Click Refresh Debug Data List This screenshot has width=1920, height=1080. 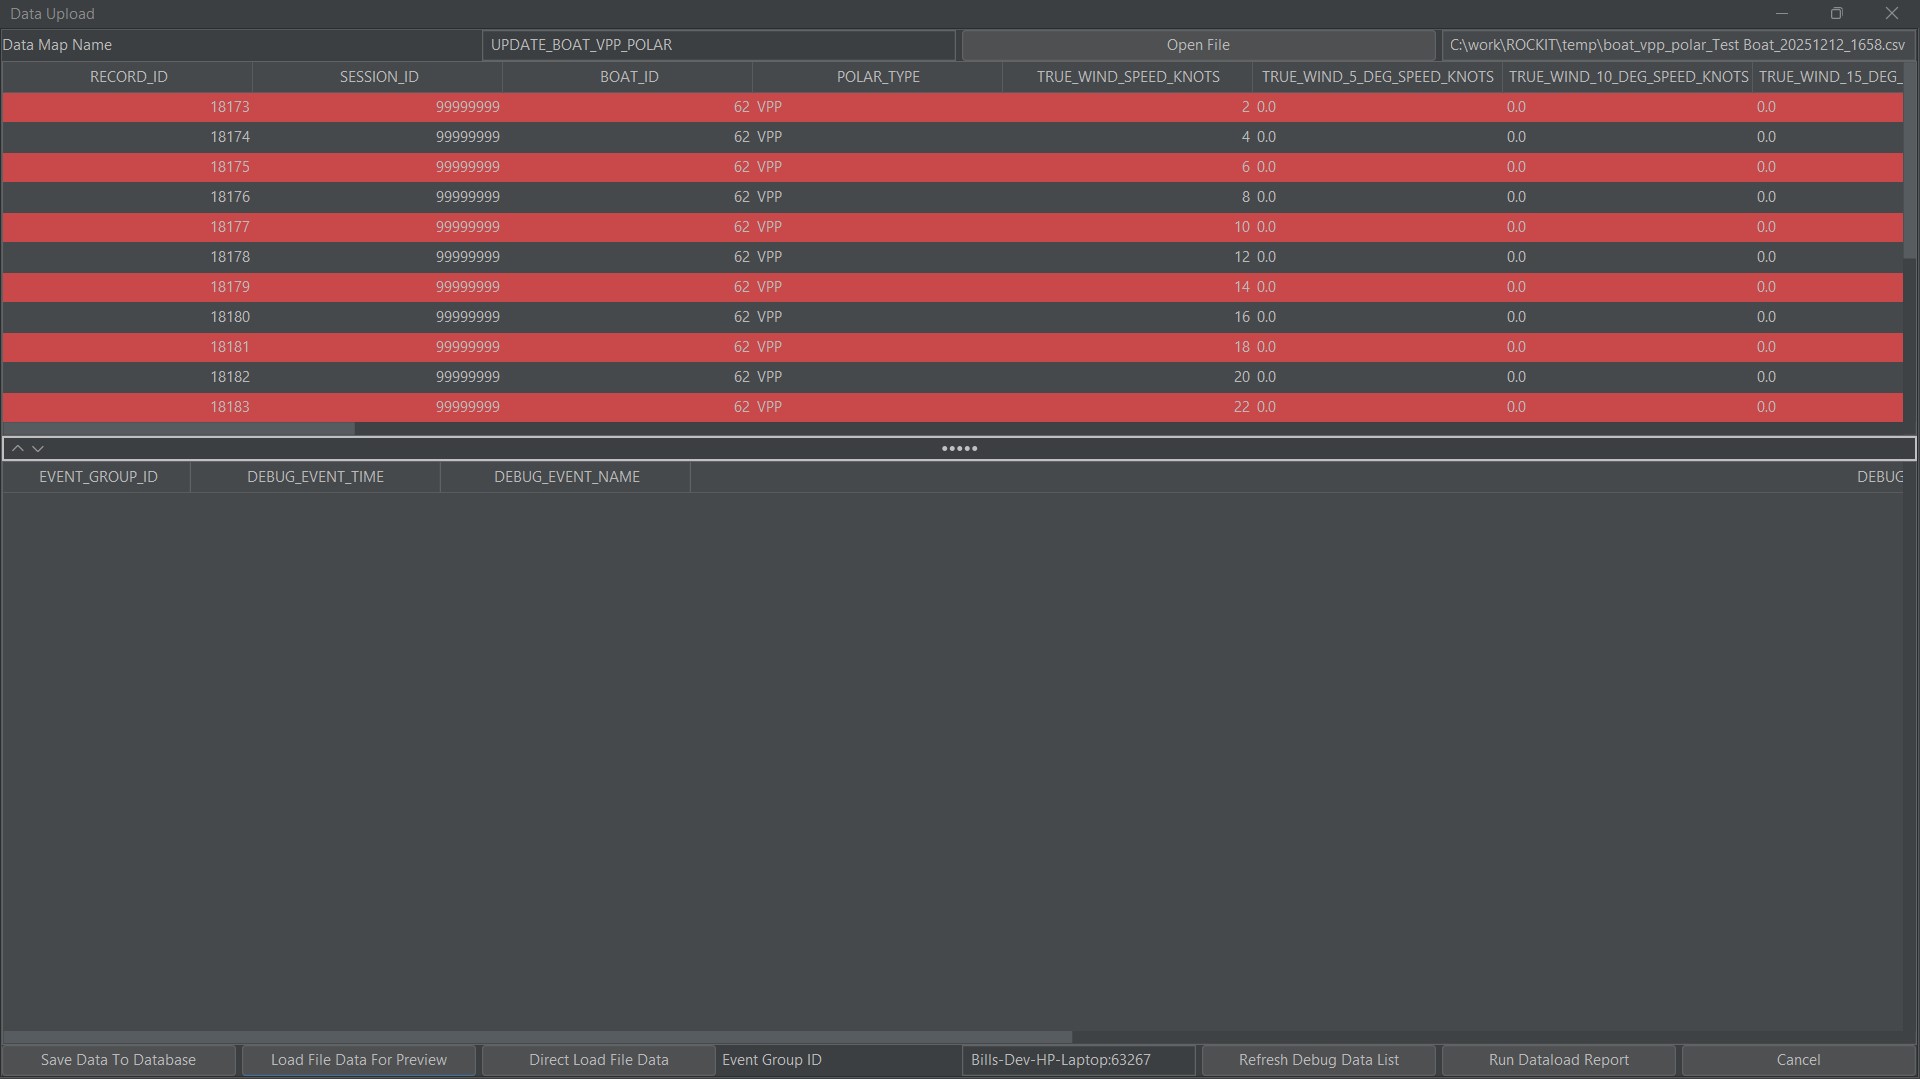(1318, 1060)
